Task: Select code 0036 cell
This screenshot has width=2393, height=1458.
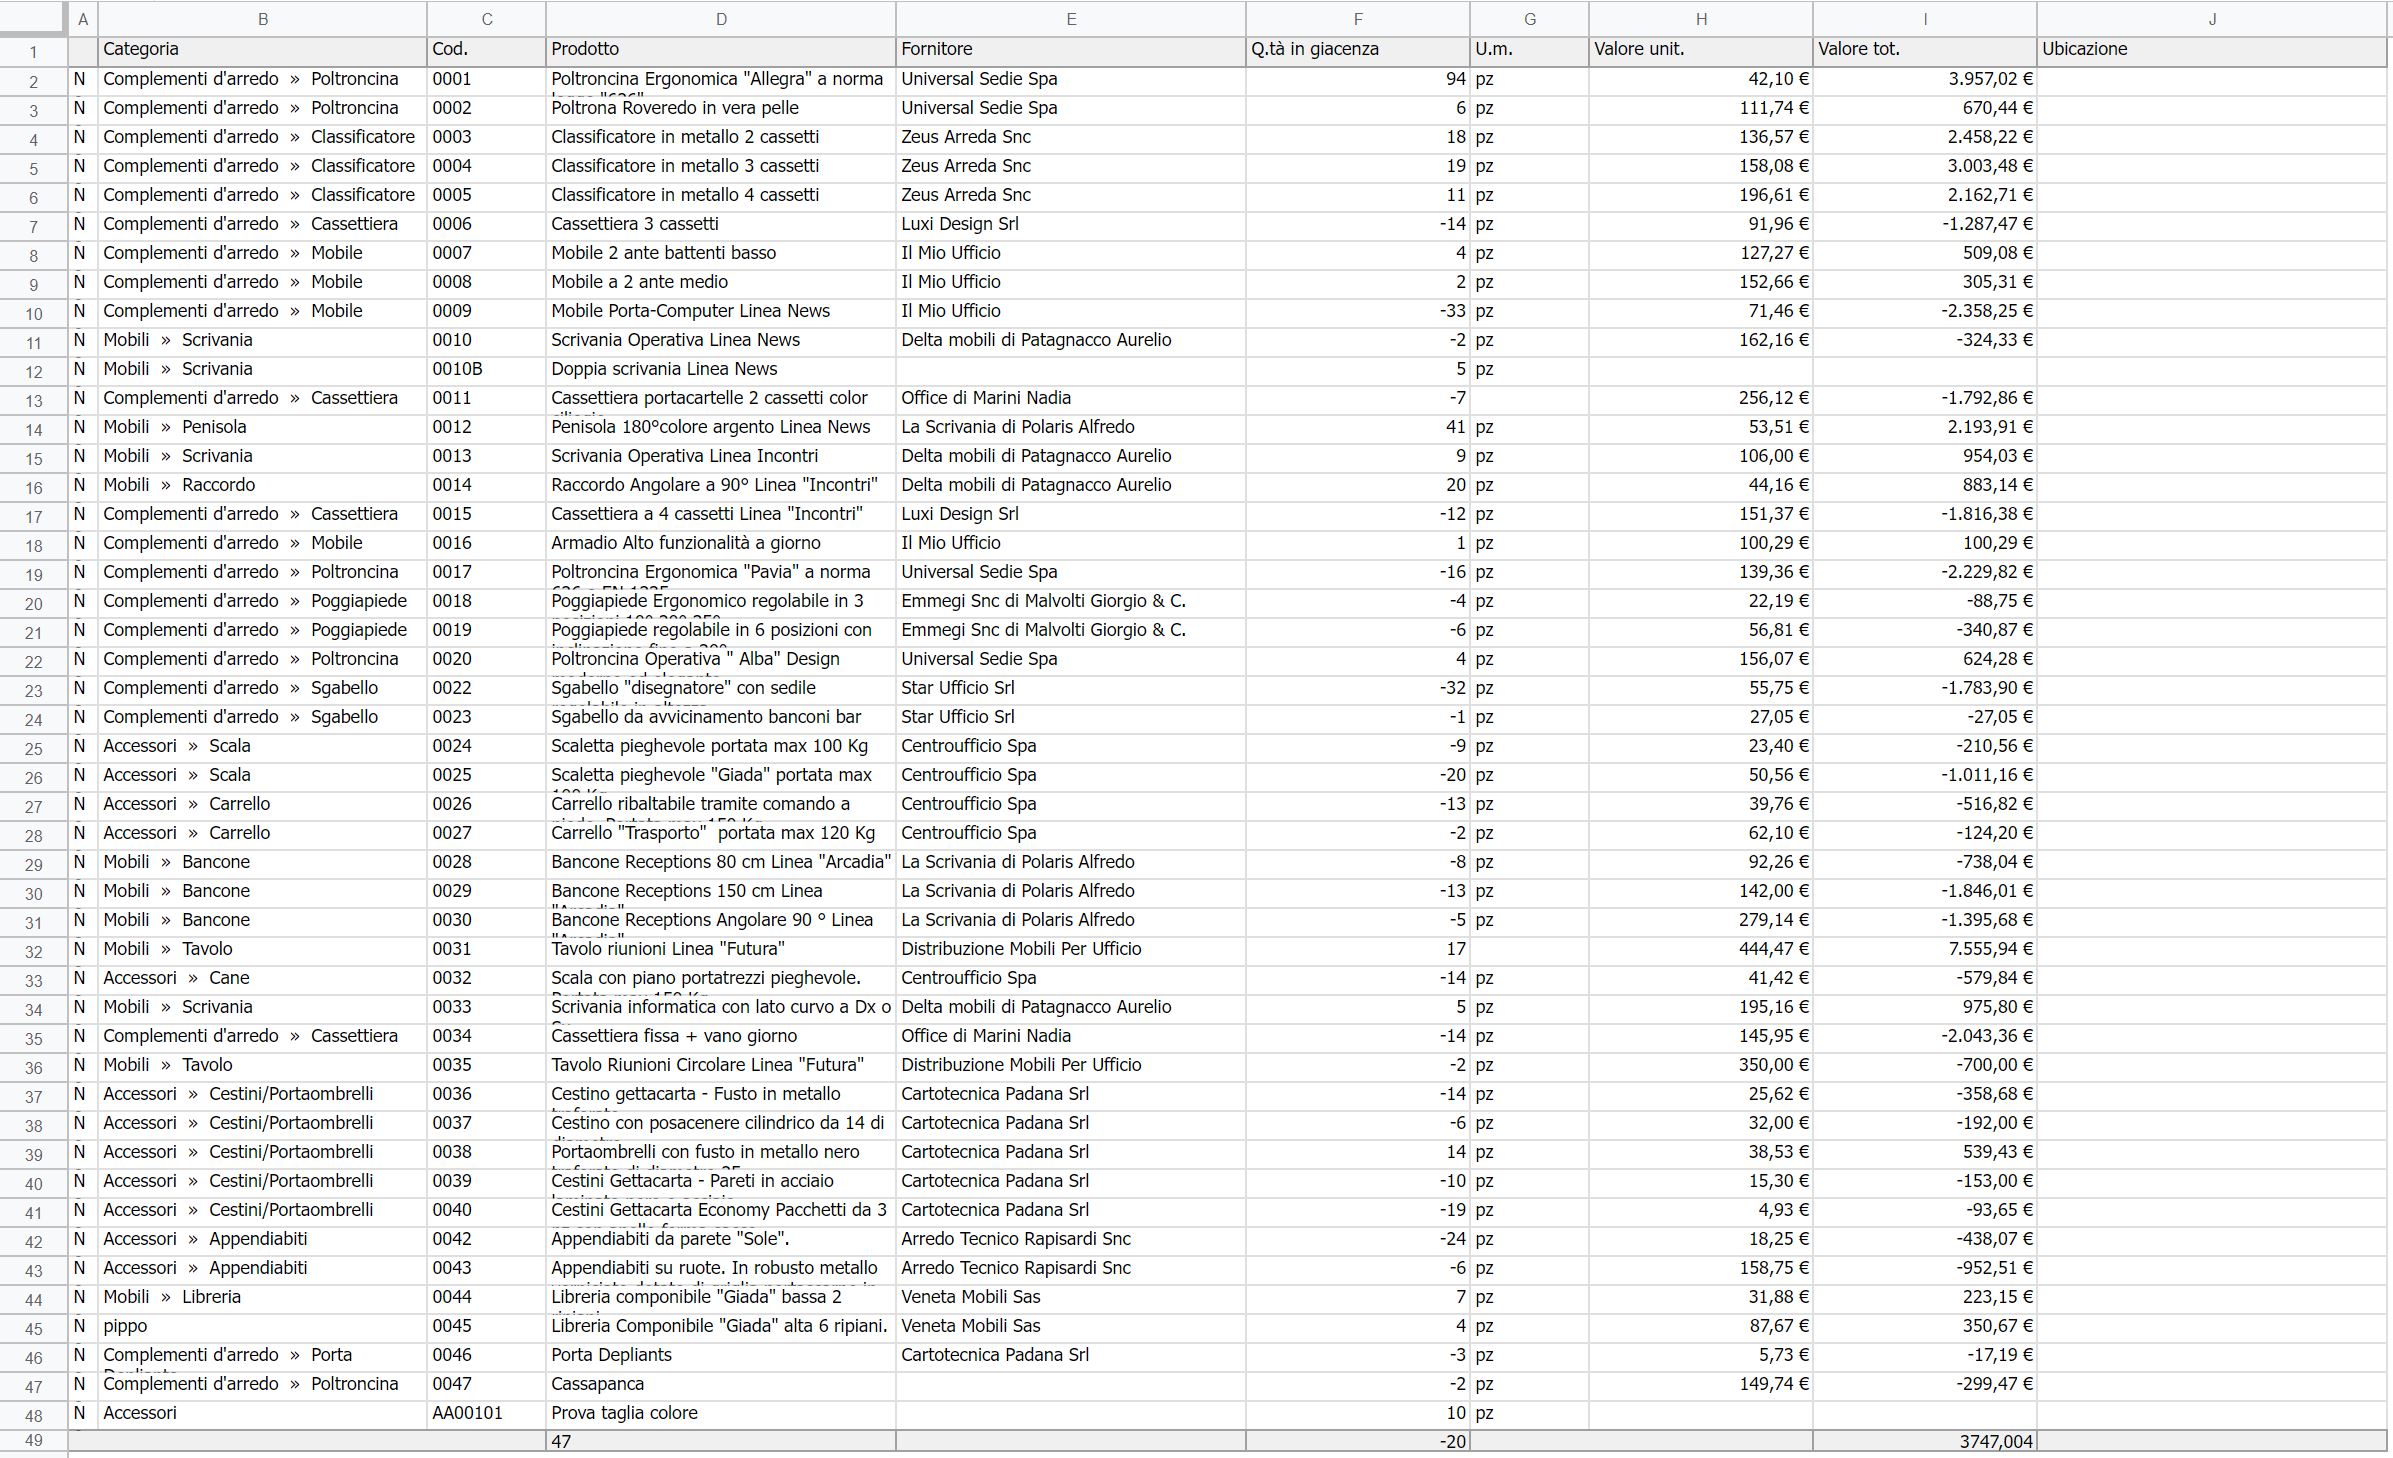Action: pos(486,1095)
